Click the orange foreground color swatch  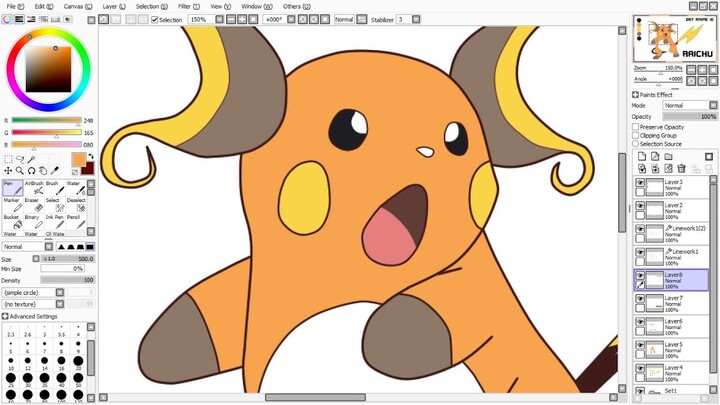(79, 159)
